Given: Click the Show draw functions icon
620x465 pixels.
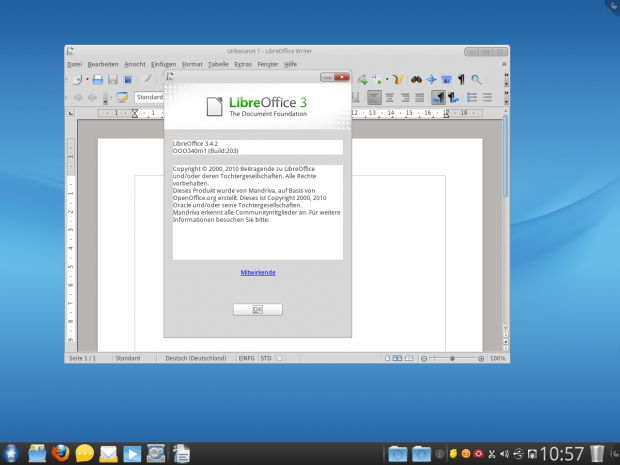Looking at the screenshot, I should [398, 79].
